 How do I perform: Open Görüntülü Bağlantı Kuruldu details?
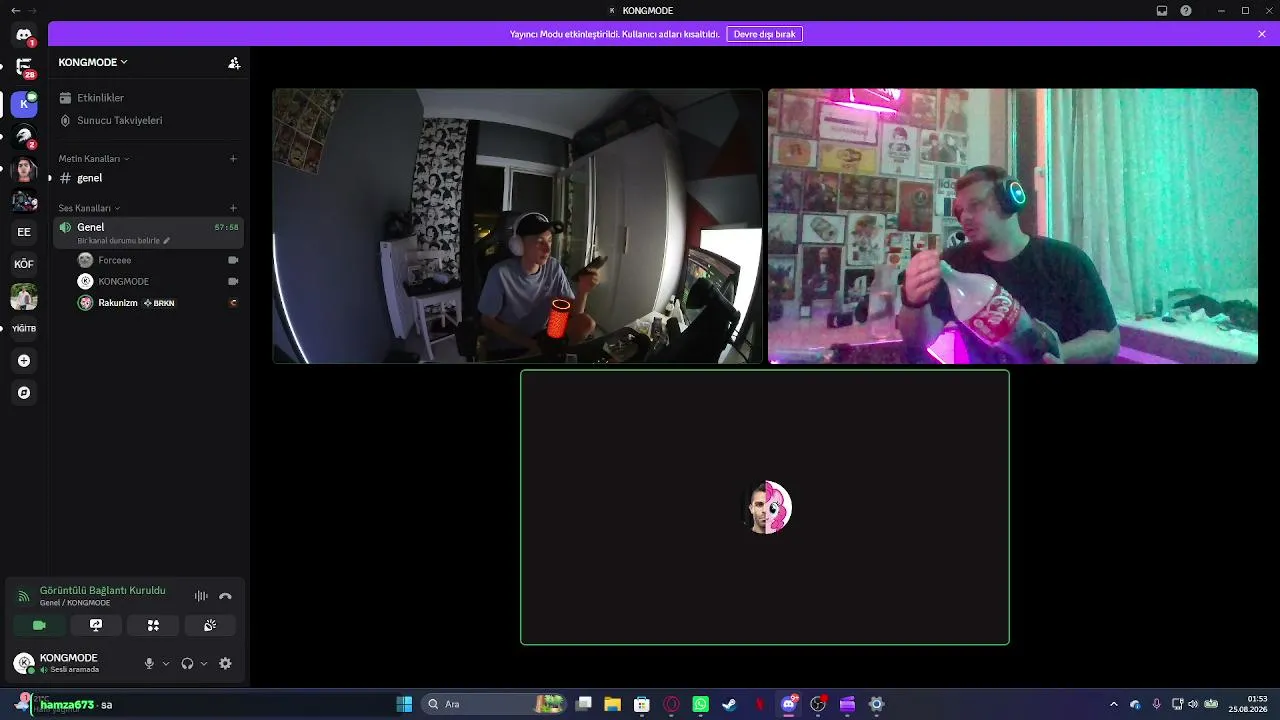103,590
